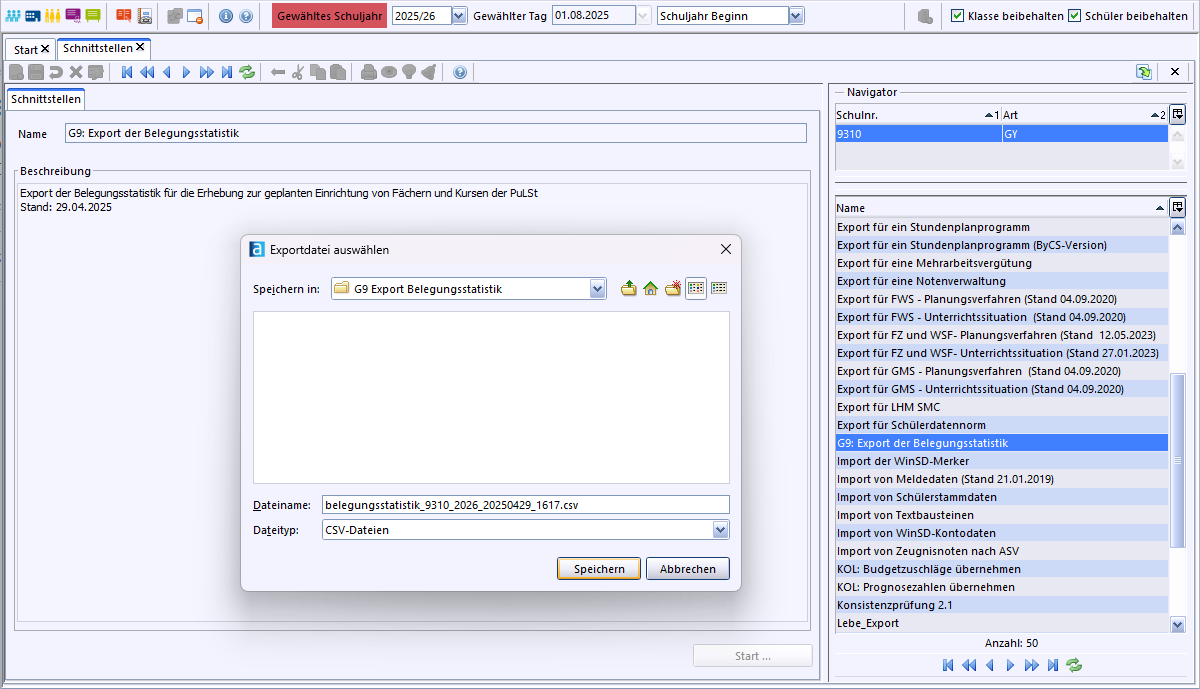The width and height of the screenshot is (1200, 689).
Task: Click the green refresh icon in toolbar
Action: pos(247,72)
